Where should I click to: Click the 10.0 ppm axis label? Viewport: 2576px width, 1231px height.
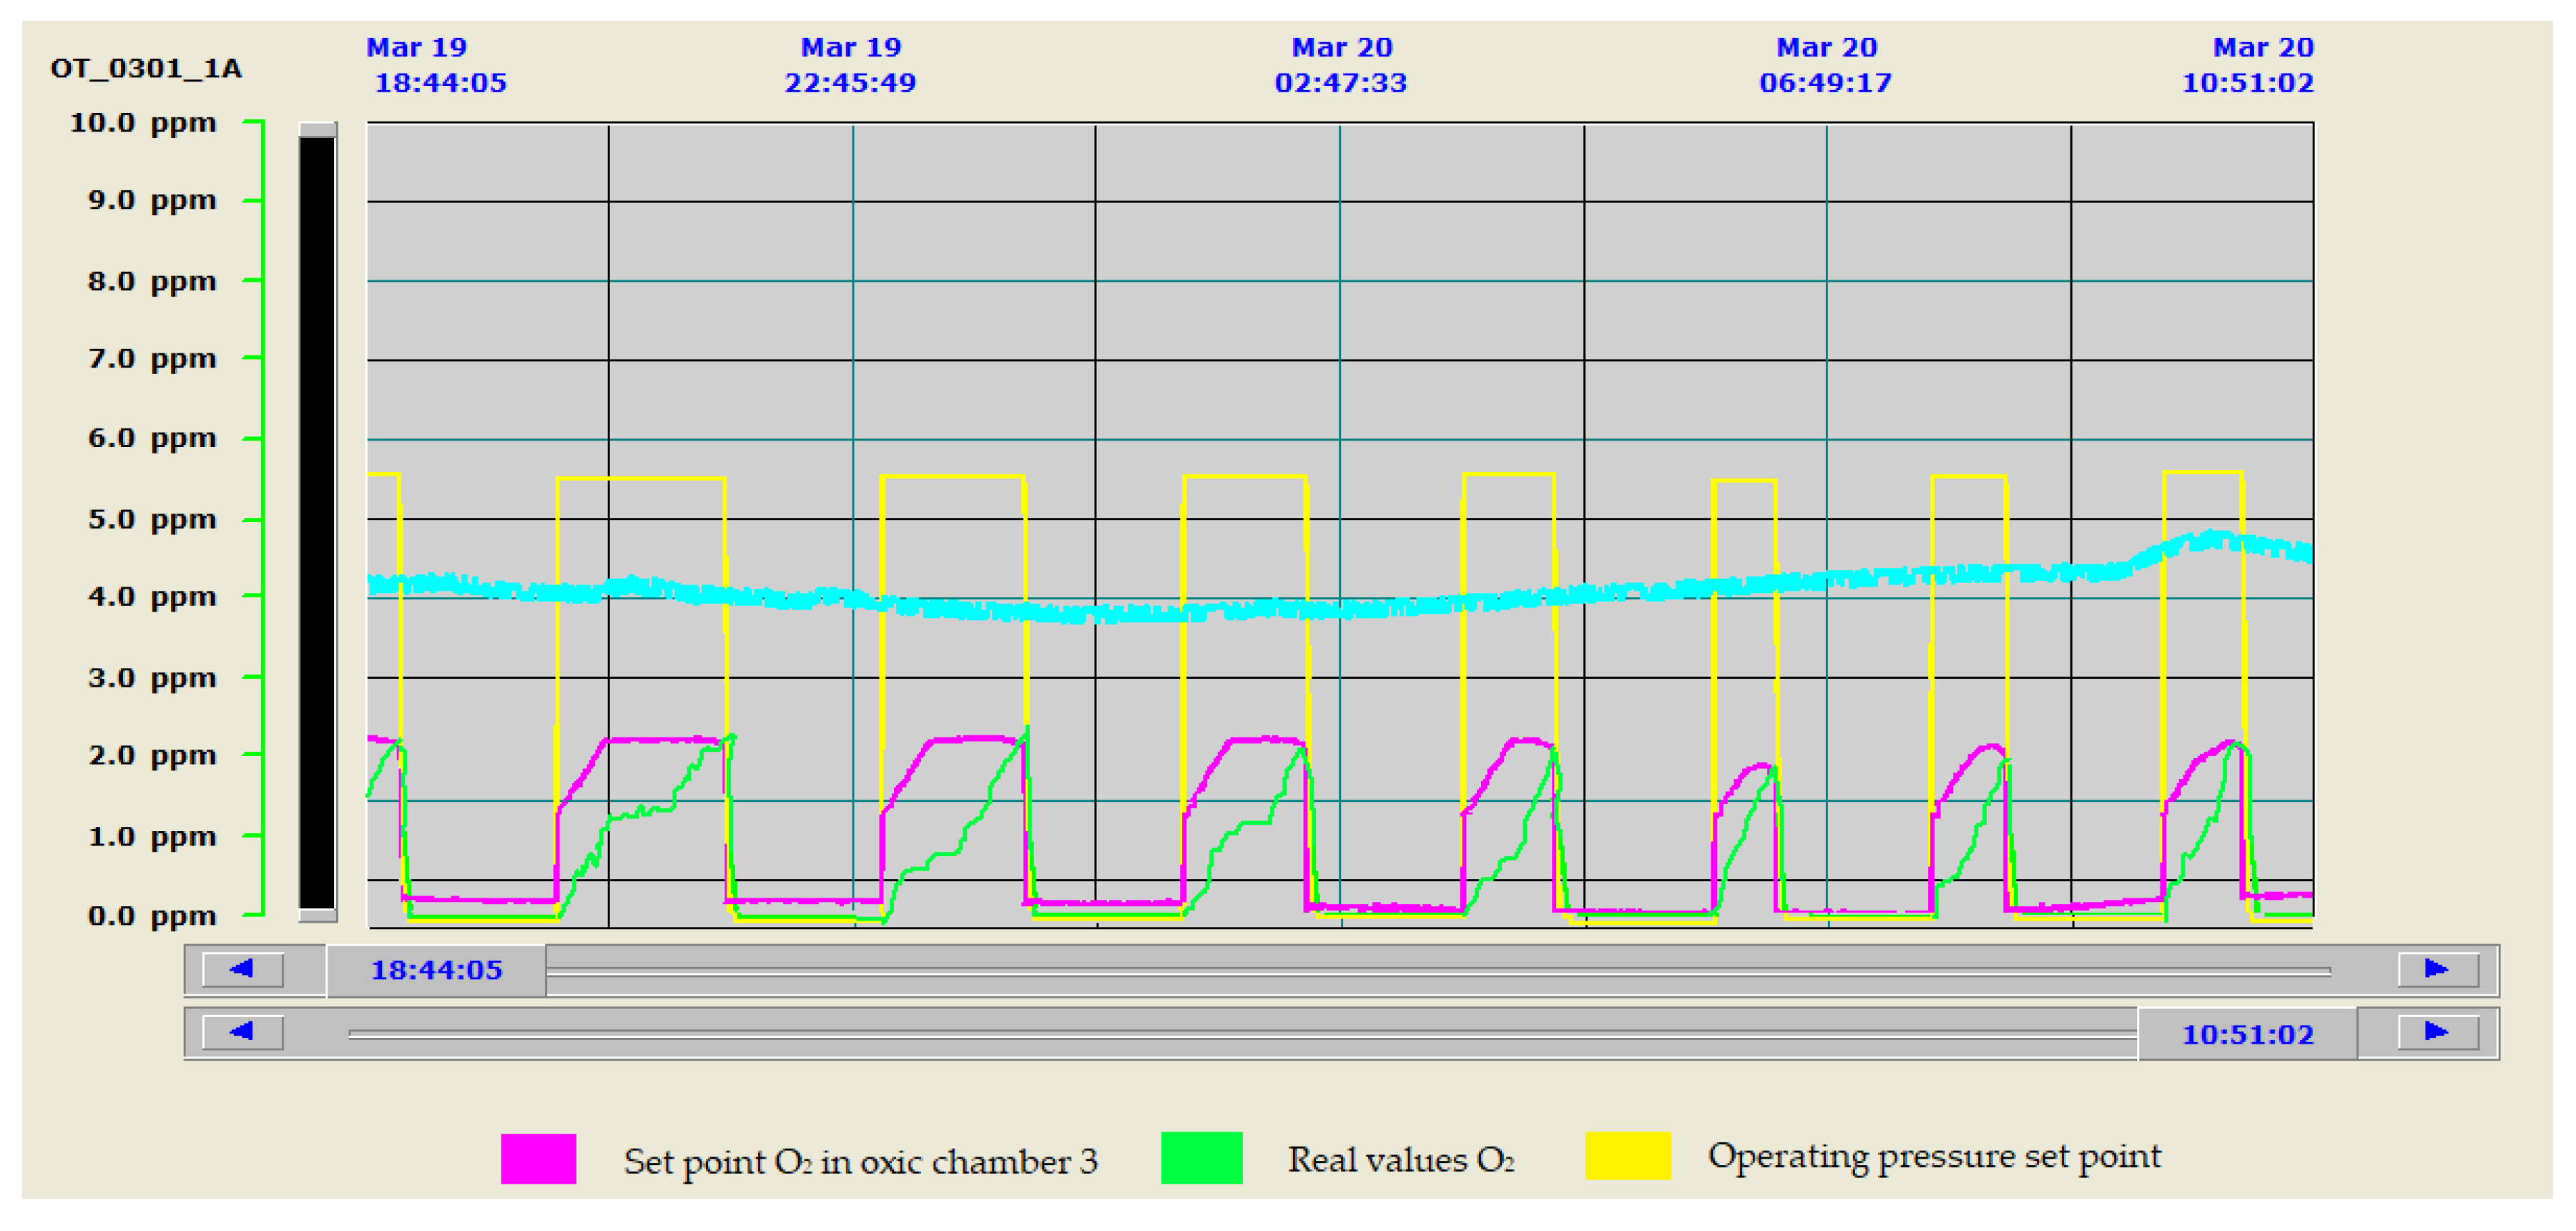[142, 123]
